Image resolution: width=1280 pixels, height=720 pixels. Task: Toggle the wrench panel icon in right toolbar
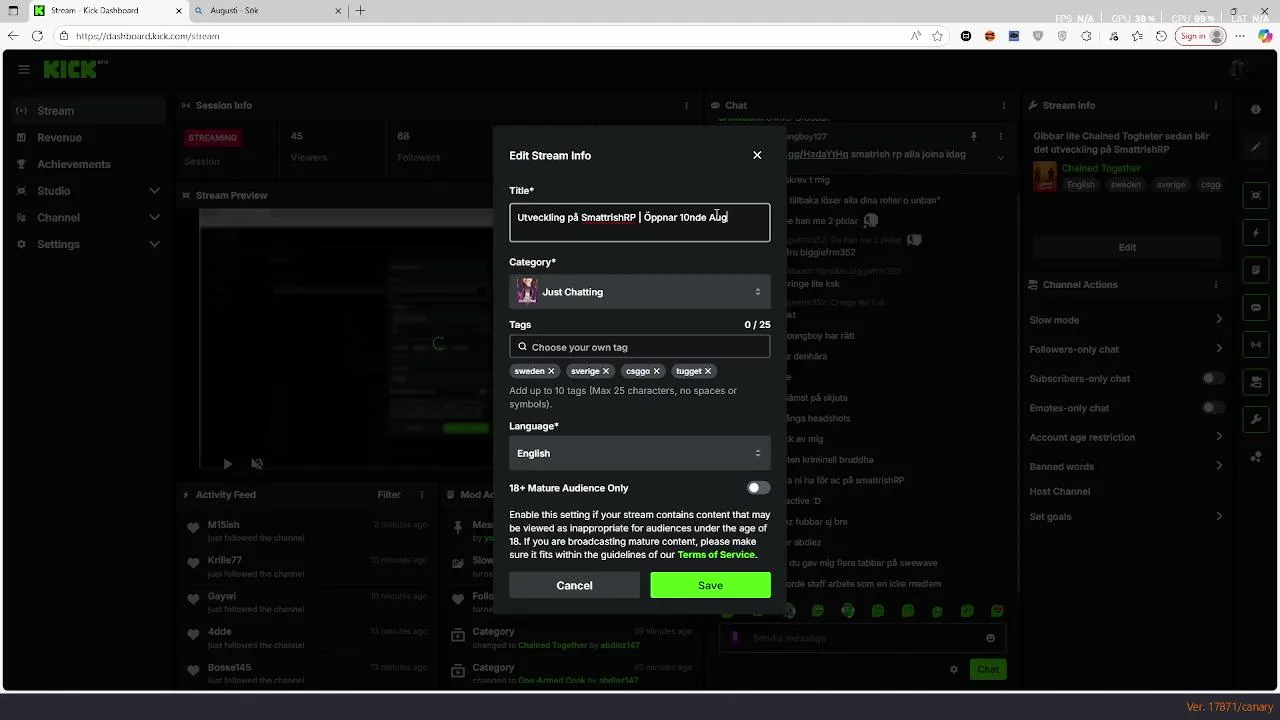point(1256,419)
